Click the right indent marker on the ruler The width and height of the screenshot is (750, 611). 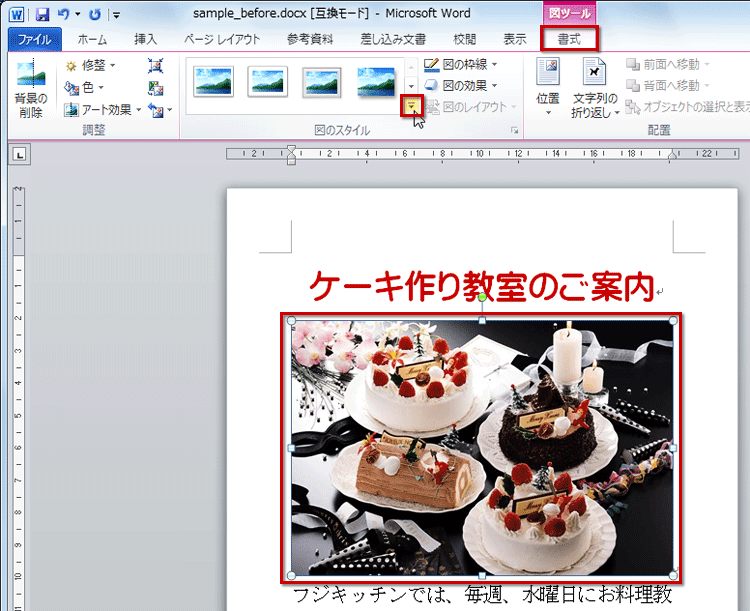tap(673, 154)
